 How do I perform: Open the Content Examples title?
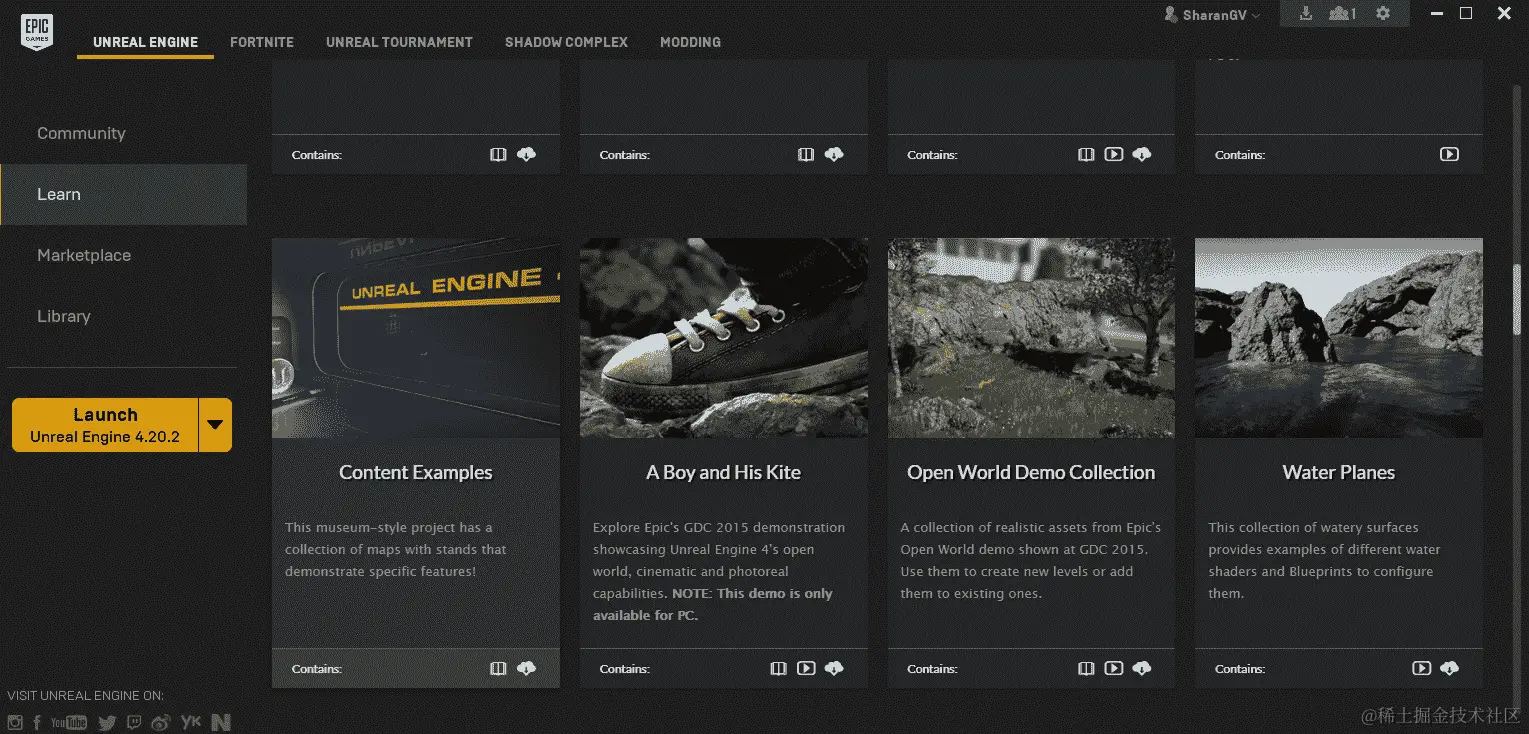(416, 472)
